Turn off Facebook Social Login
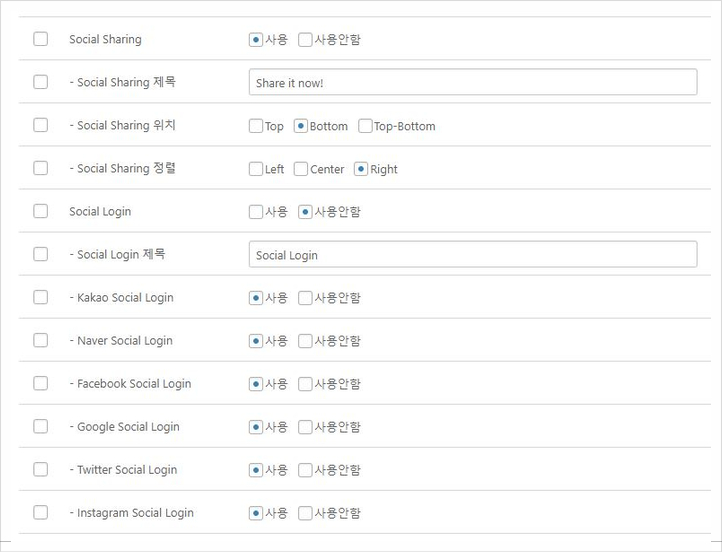The height and width of the screenshot is (552, 722). tap(305, 384)
